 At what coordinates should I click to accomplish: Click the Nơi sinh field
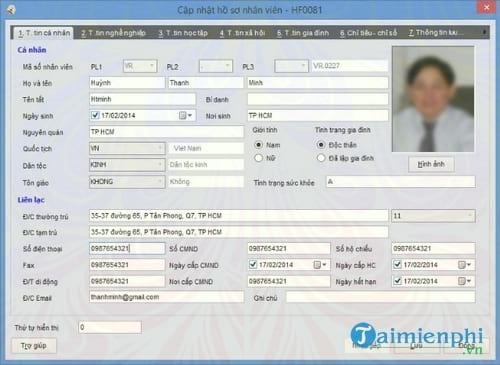[318, 115]
